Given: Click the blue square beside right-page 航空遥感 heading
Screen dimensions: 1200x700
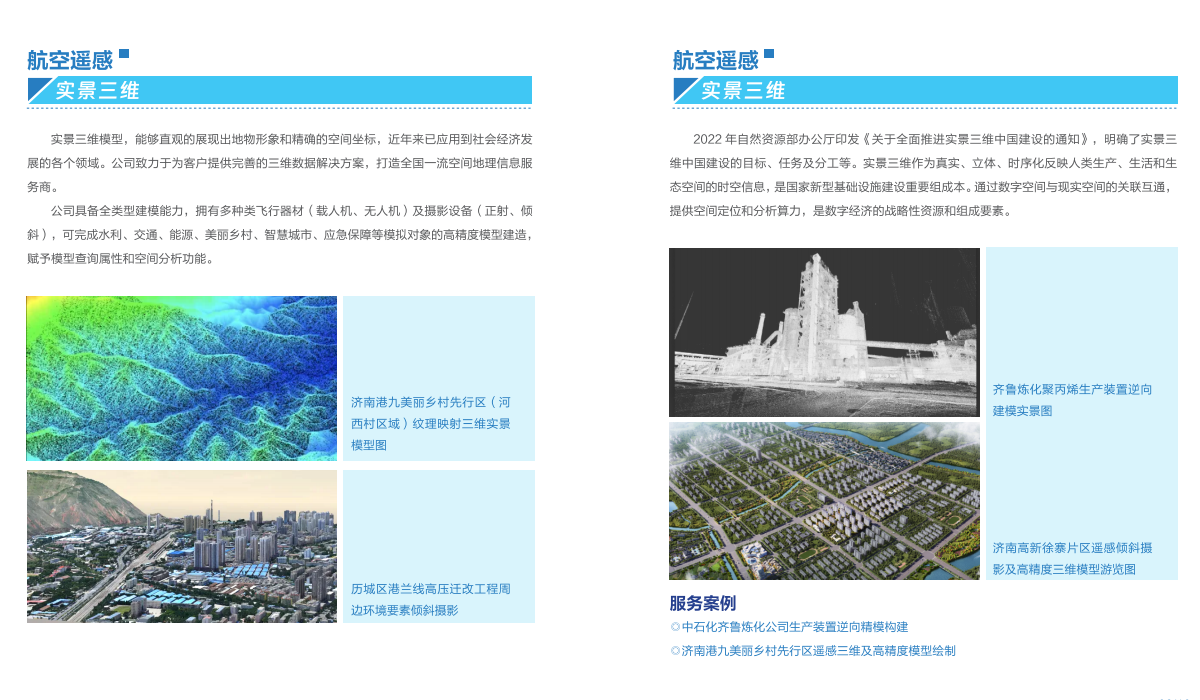Looking at the screenshot, I should click(x=769, y=54).
